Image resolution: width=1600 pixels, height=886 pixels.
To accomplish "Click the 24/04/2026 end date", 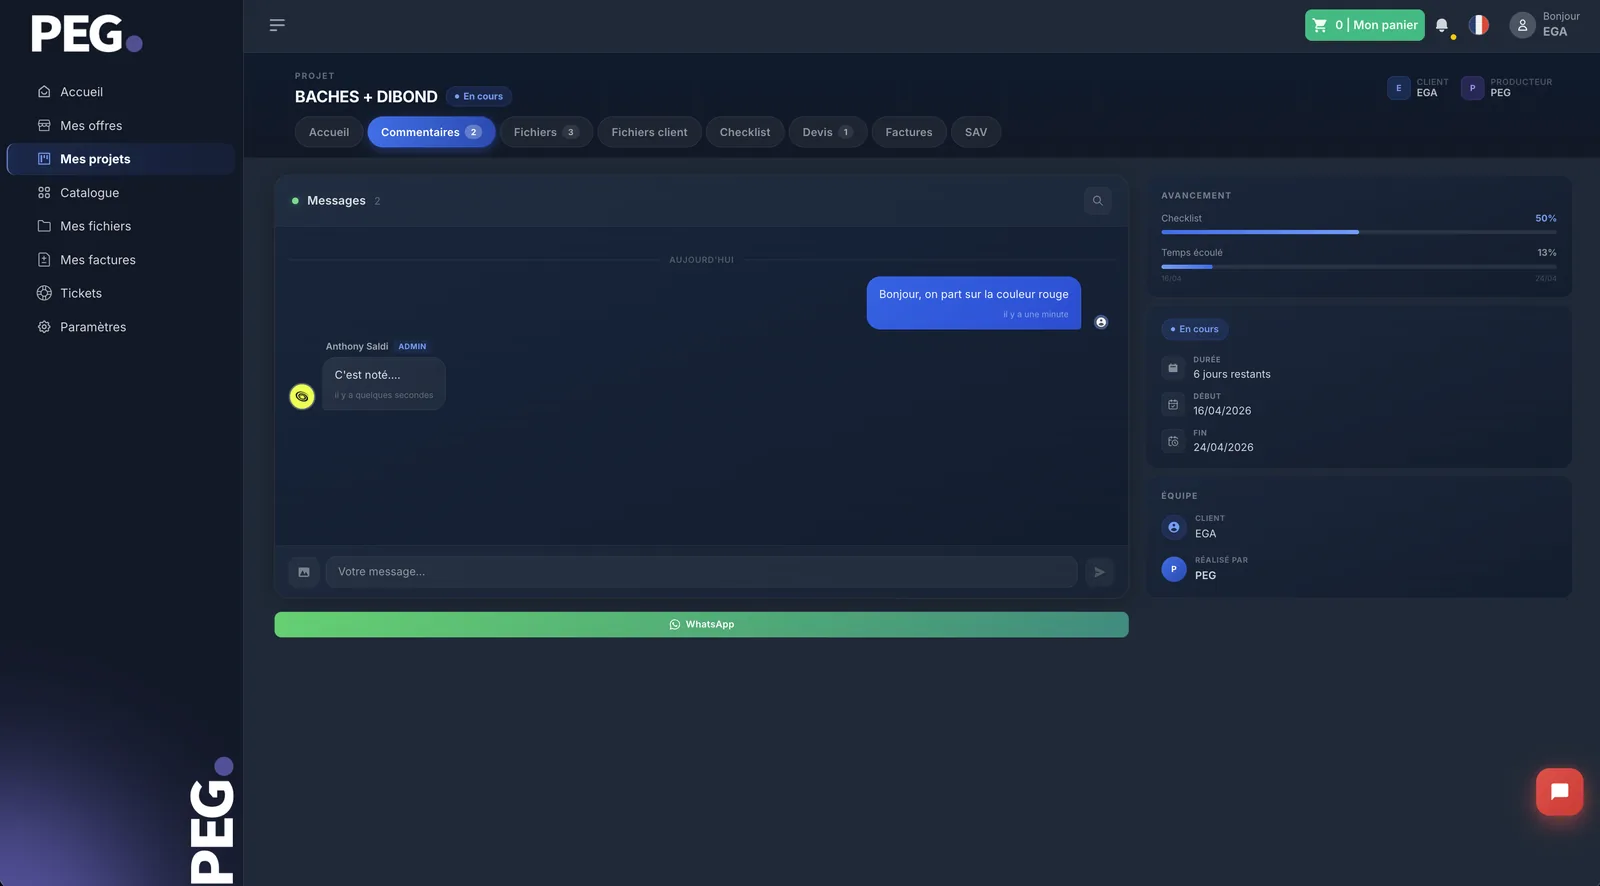I will tap(1223, 448).
